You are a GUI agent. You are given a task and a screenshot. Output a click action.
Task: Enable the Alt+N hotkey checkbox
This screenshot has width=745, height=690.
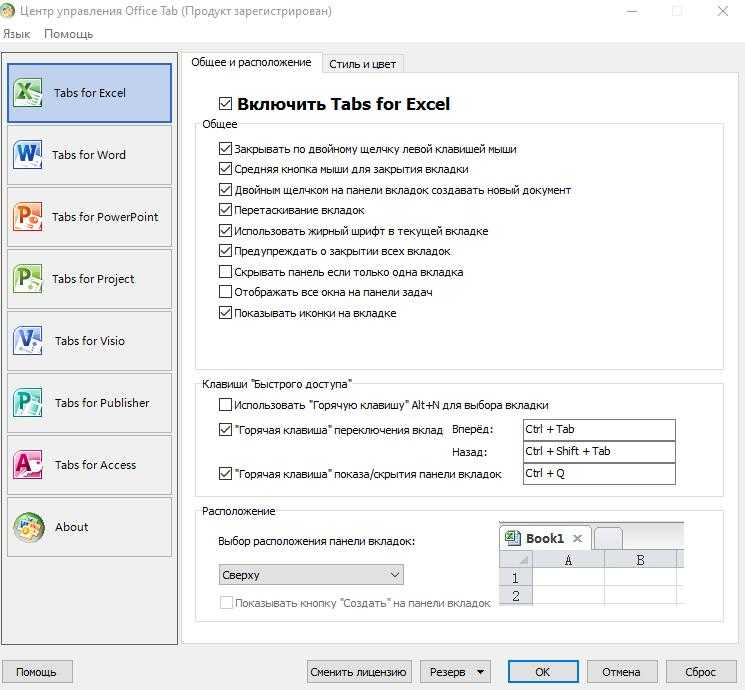coord(225,404)
